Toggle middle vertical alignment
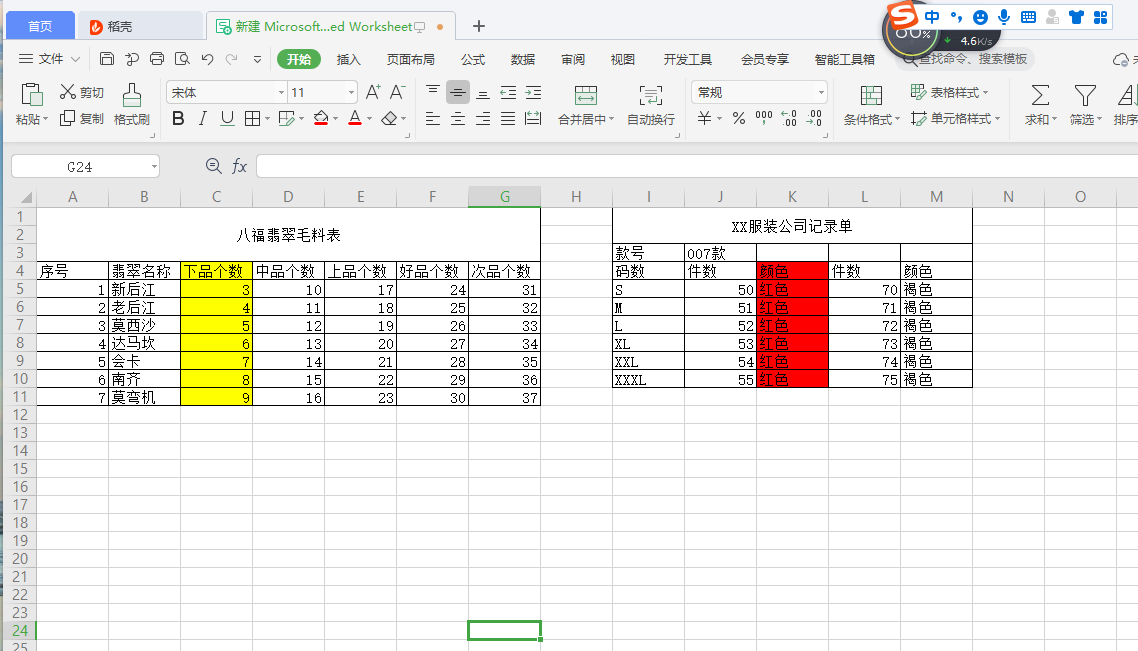The image size is (1138, 651). [x=457, y=92]
